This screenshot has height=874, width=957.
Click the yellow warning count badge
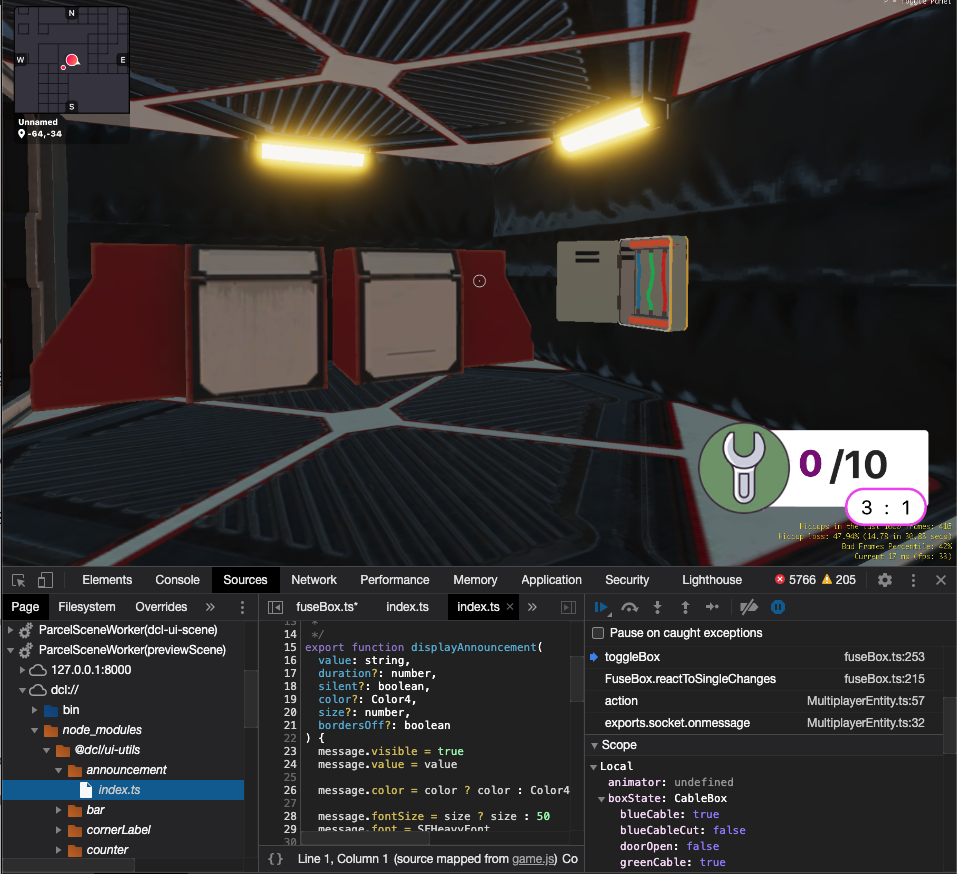[839, 580]
